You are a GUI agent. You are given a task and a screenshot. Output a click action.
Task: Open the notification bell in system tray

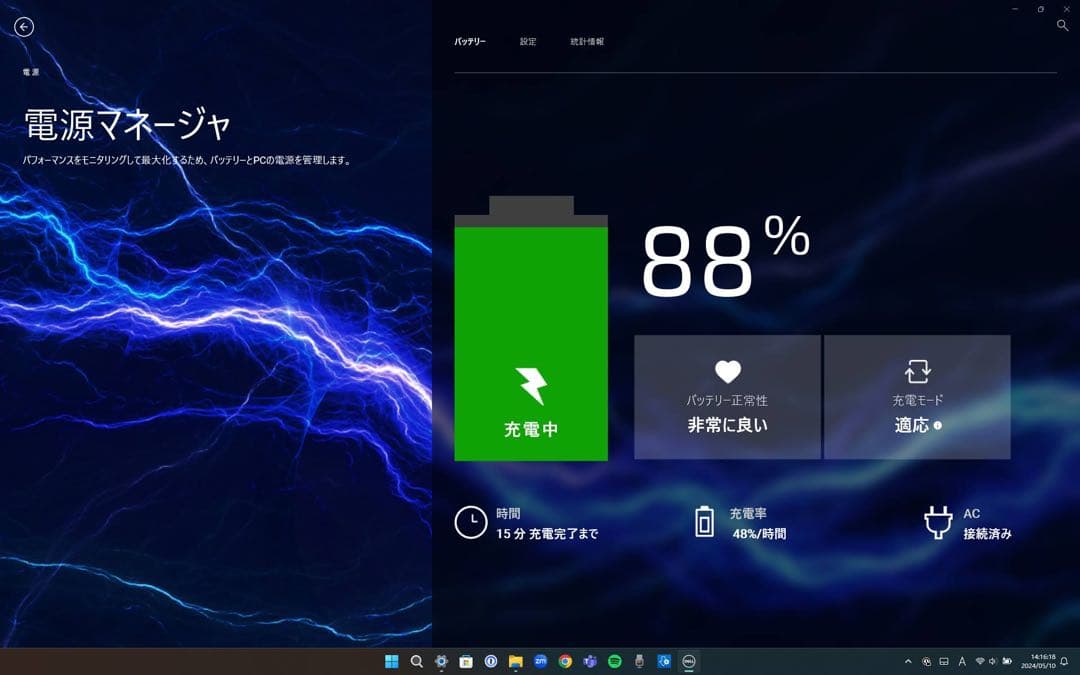coord(1064,661)
